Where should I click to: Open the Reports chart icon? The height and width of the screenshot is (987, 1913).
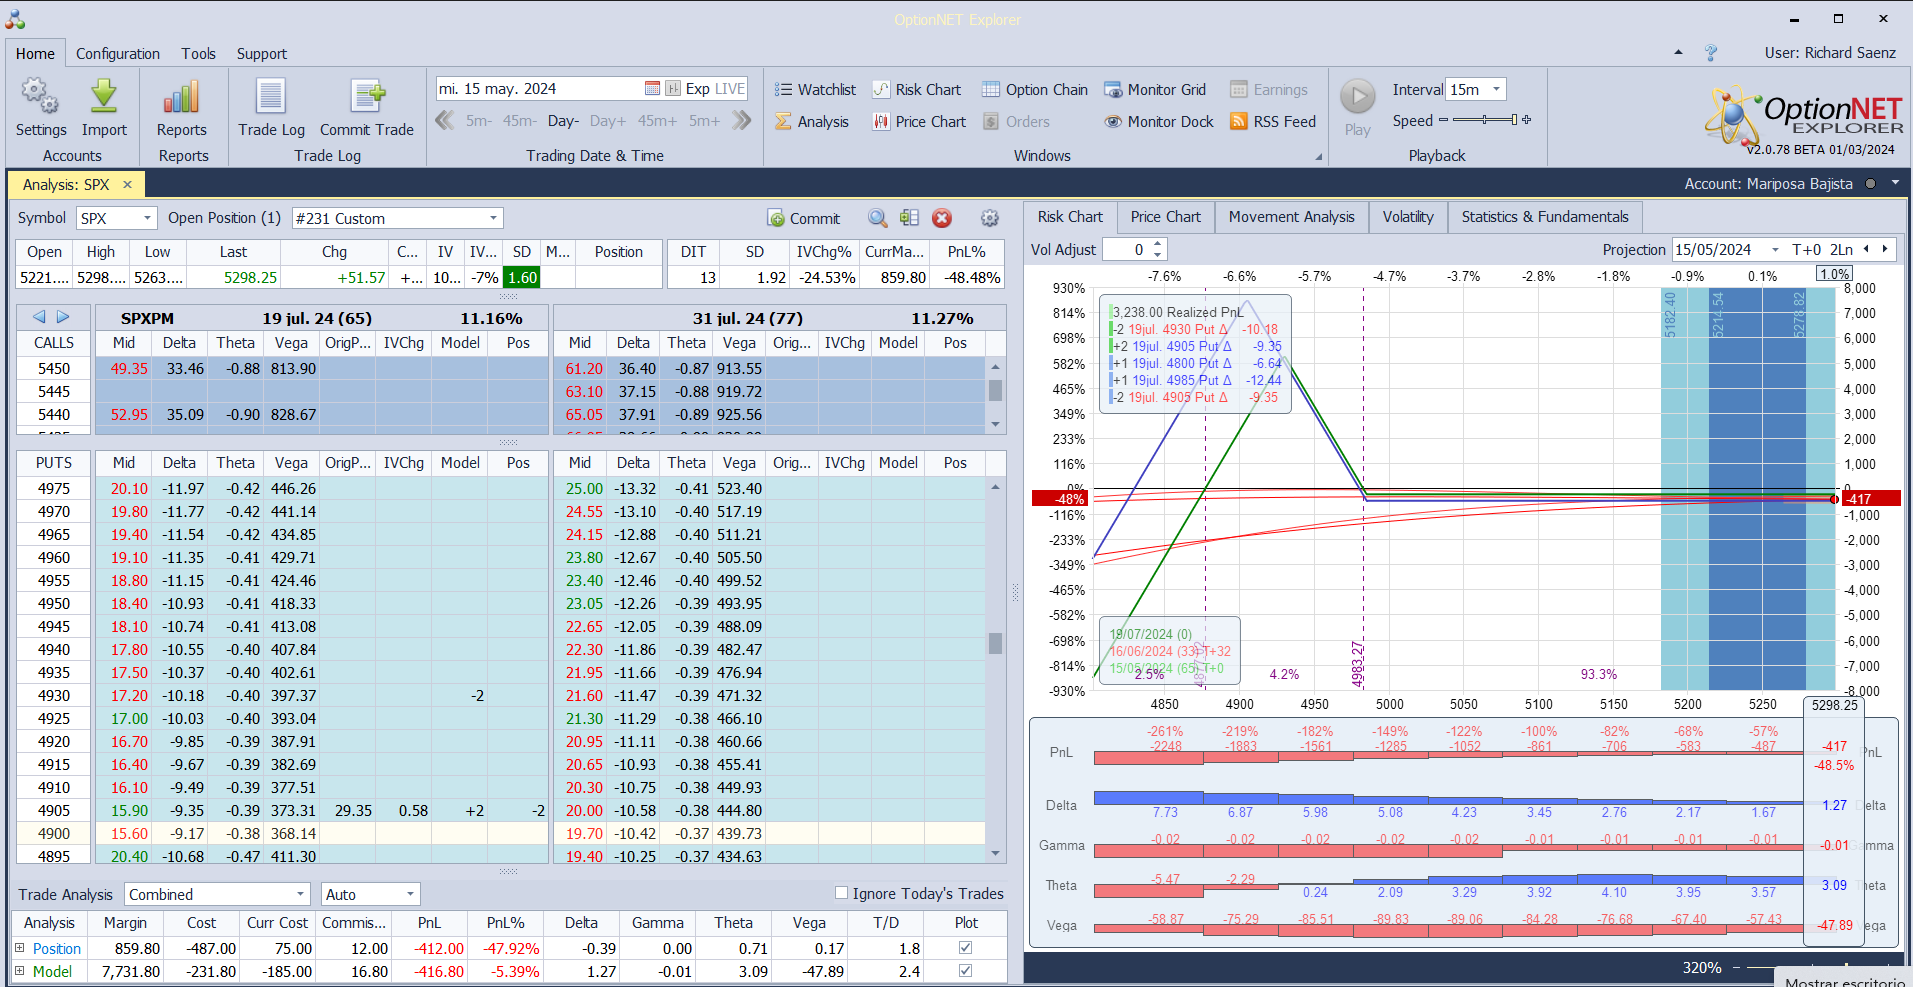[181, 98]
